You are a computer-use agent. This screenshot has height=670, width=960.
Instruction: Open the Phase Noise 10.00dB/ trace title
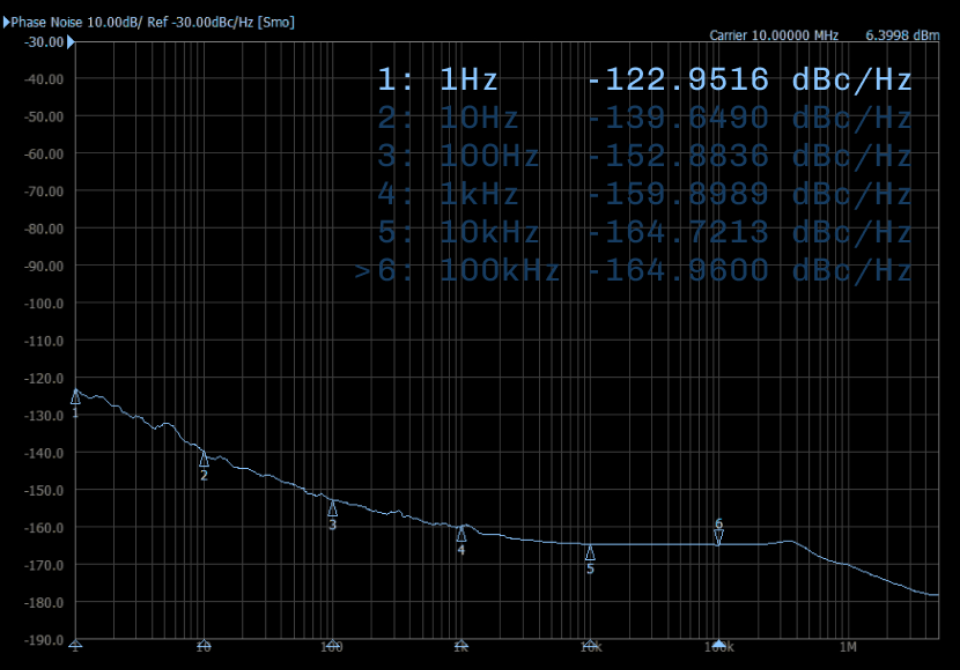pyautogui.click(x=152, y=21)
